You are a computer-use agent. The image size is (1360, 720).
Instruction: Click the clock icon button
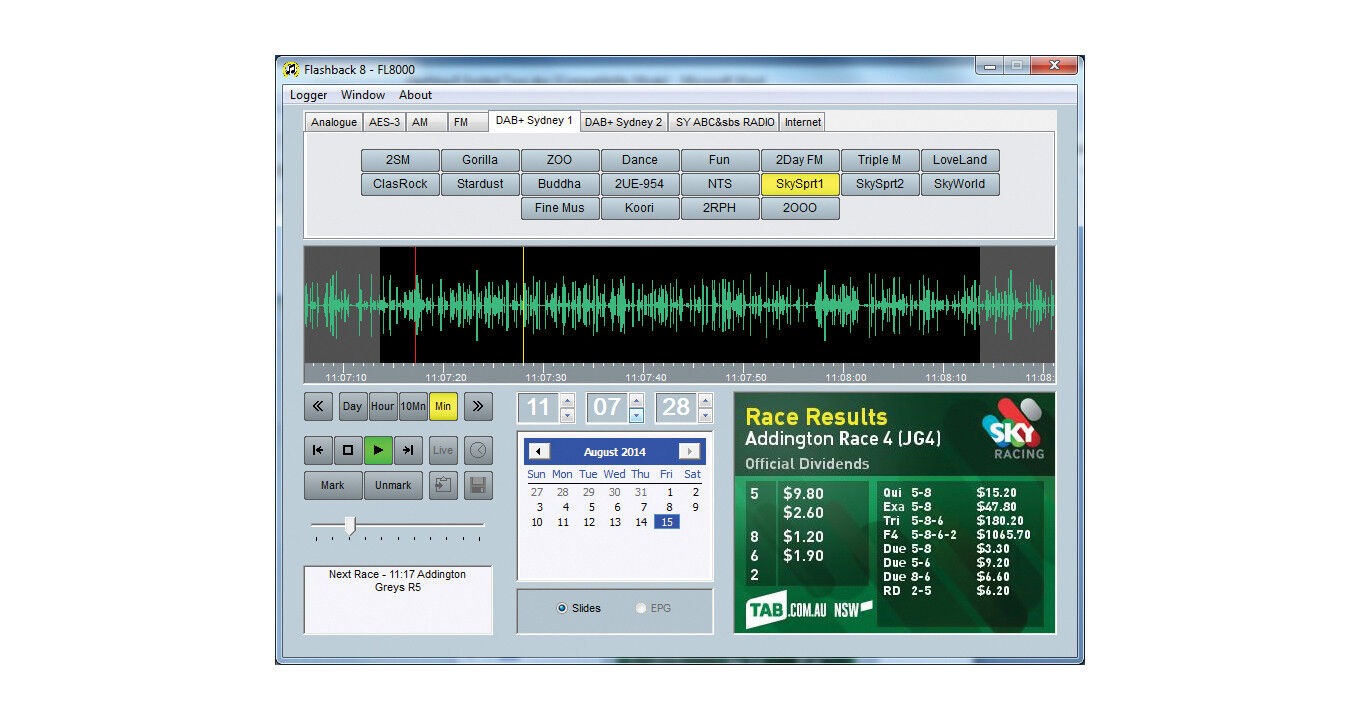tap(478, 450)
